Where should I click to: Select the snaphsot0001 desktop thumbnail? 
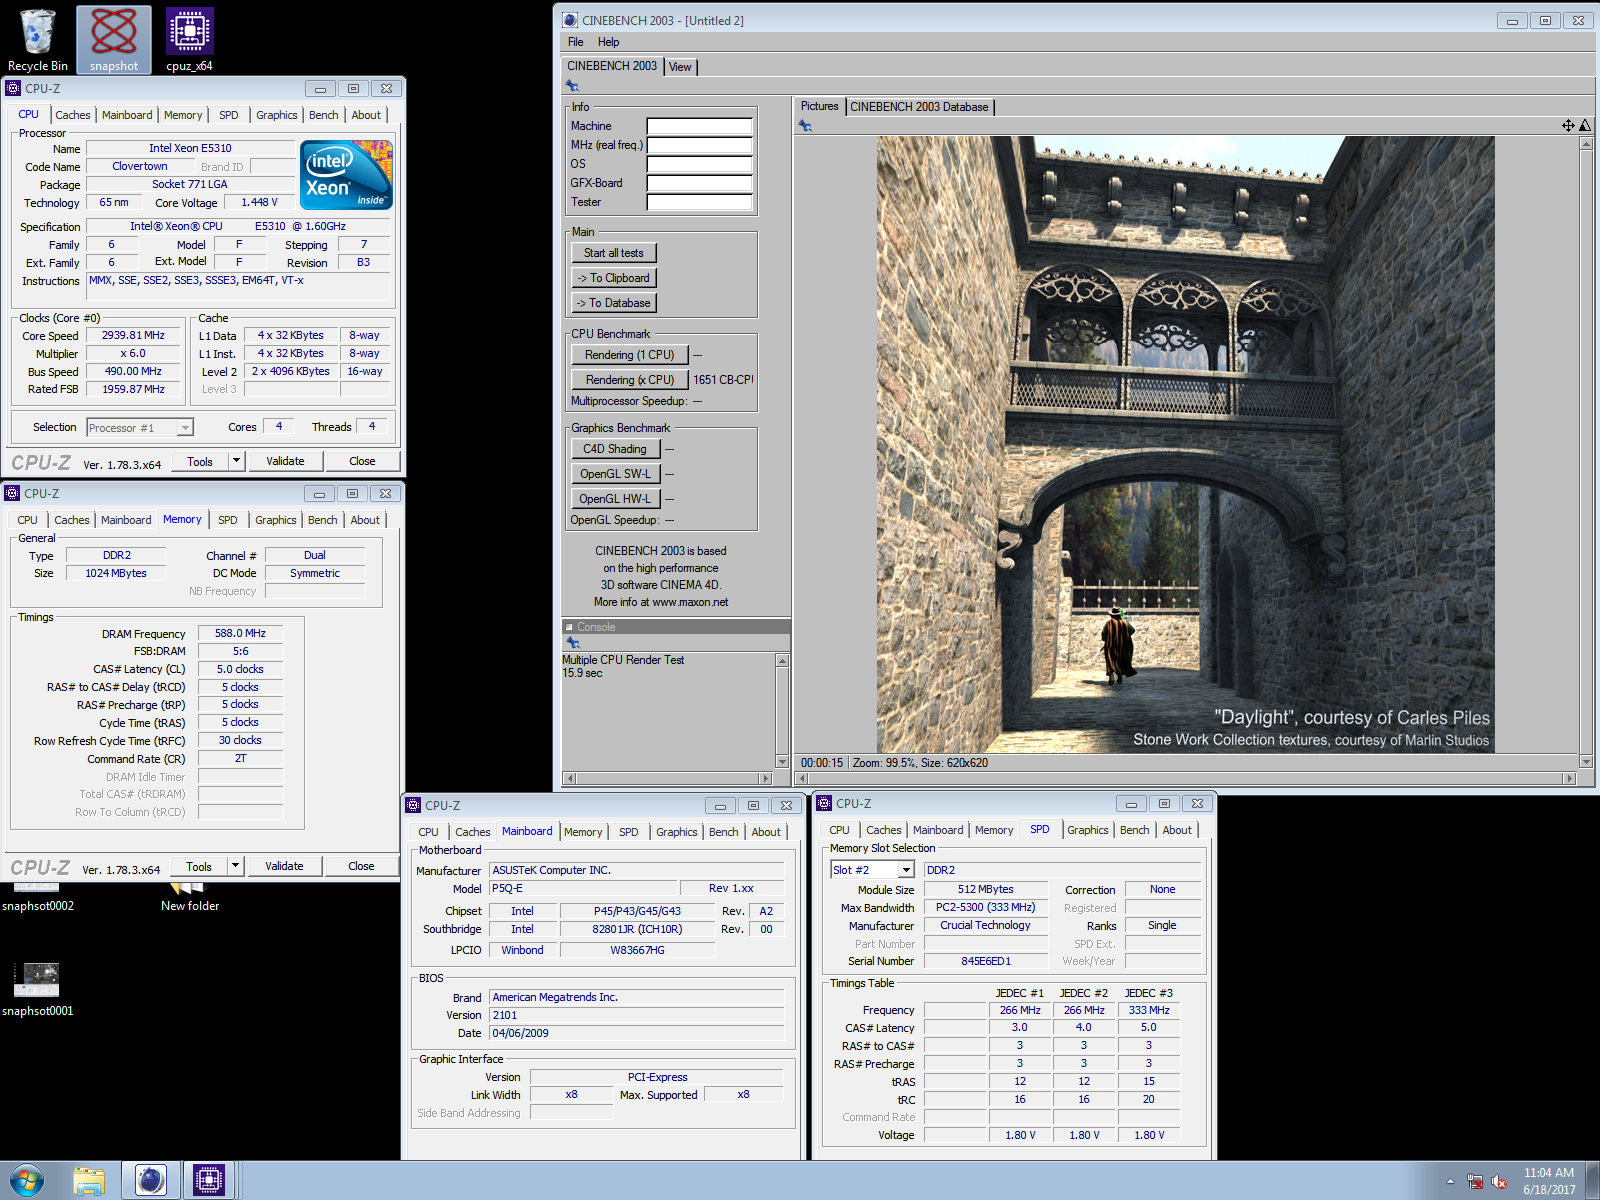click(37, 990)
